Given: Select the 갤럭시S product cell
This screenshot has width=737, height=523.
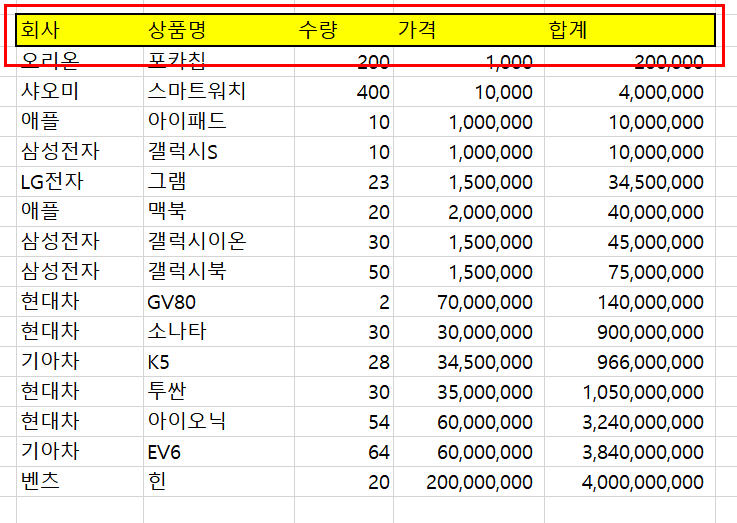Looking at the screenshot, I should click(x=219, y=151).
